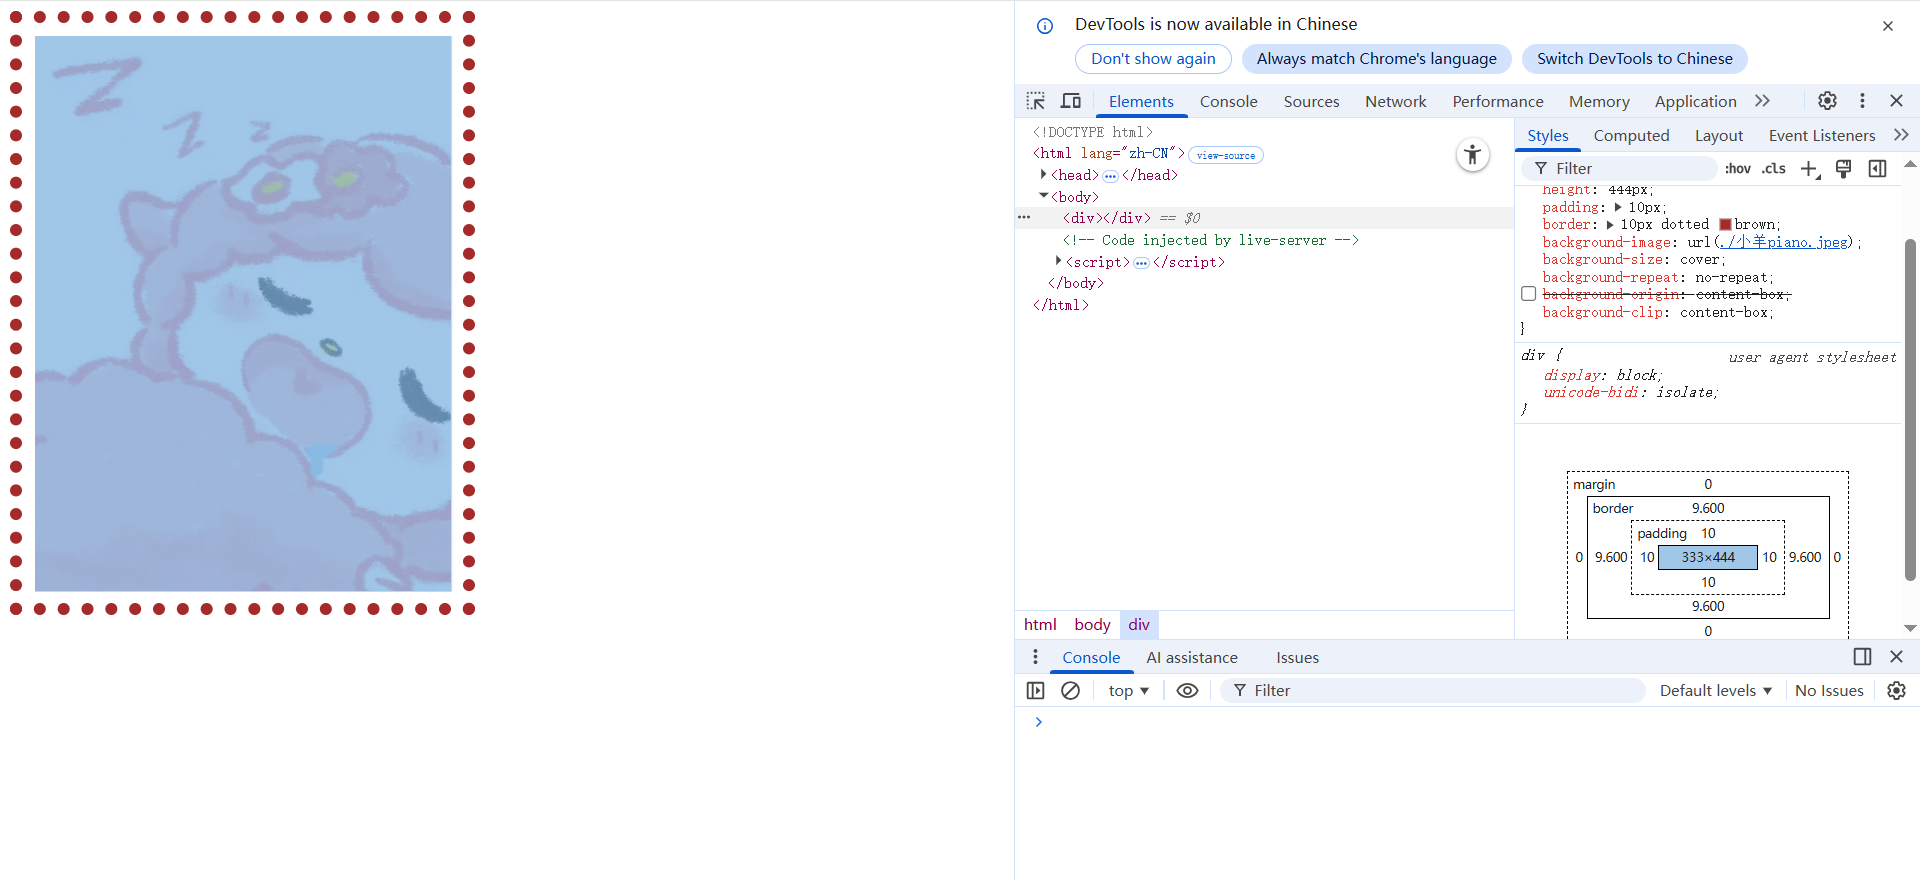The image size is (1920, 880).
Task: Open the Event Listeners pane tab
Action: tap(1821, 136)
